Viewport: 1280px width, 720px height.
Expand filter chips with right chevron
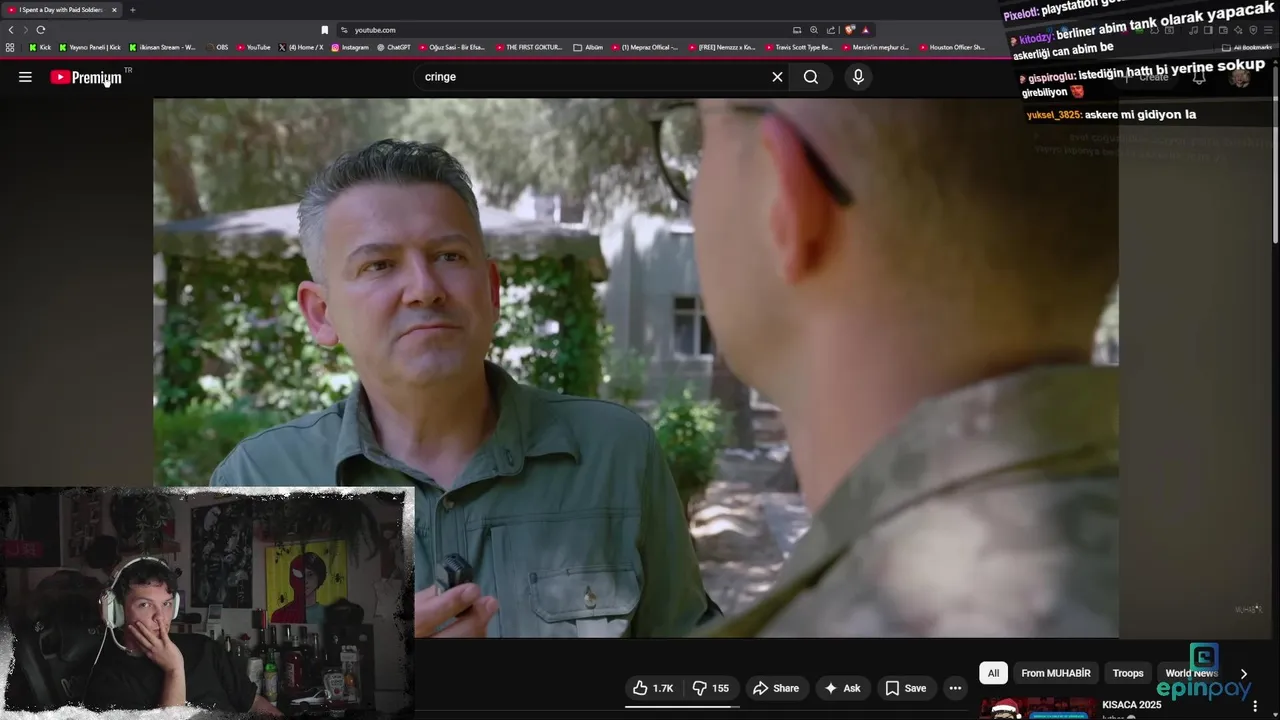click(1243, 674)
